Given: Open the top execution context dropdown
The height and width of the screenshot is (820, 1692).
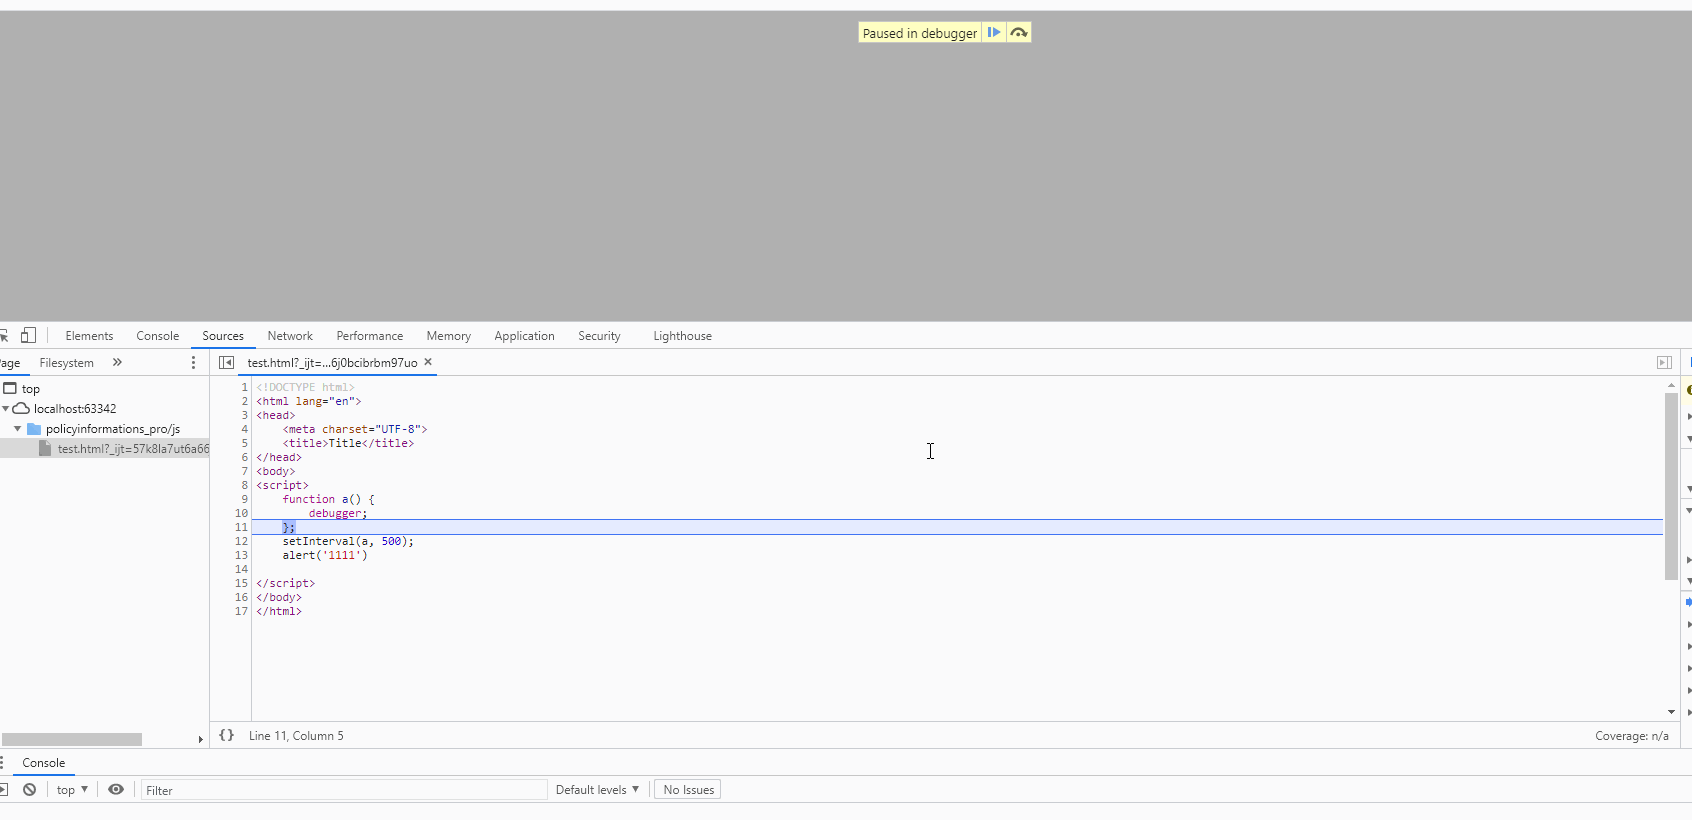Looking at the screenshot, I should pyautogui.click(x=72, y=790).
